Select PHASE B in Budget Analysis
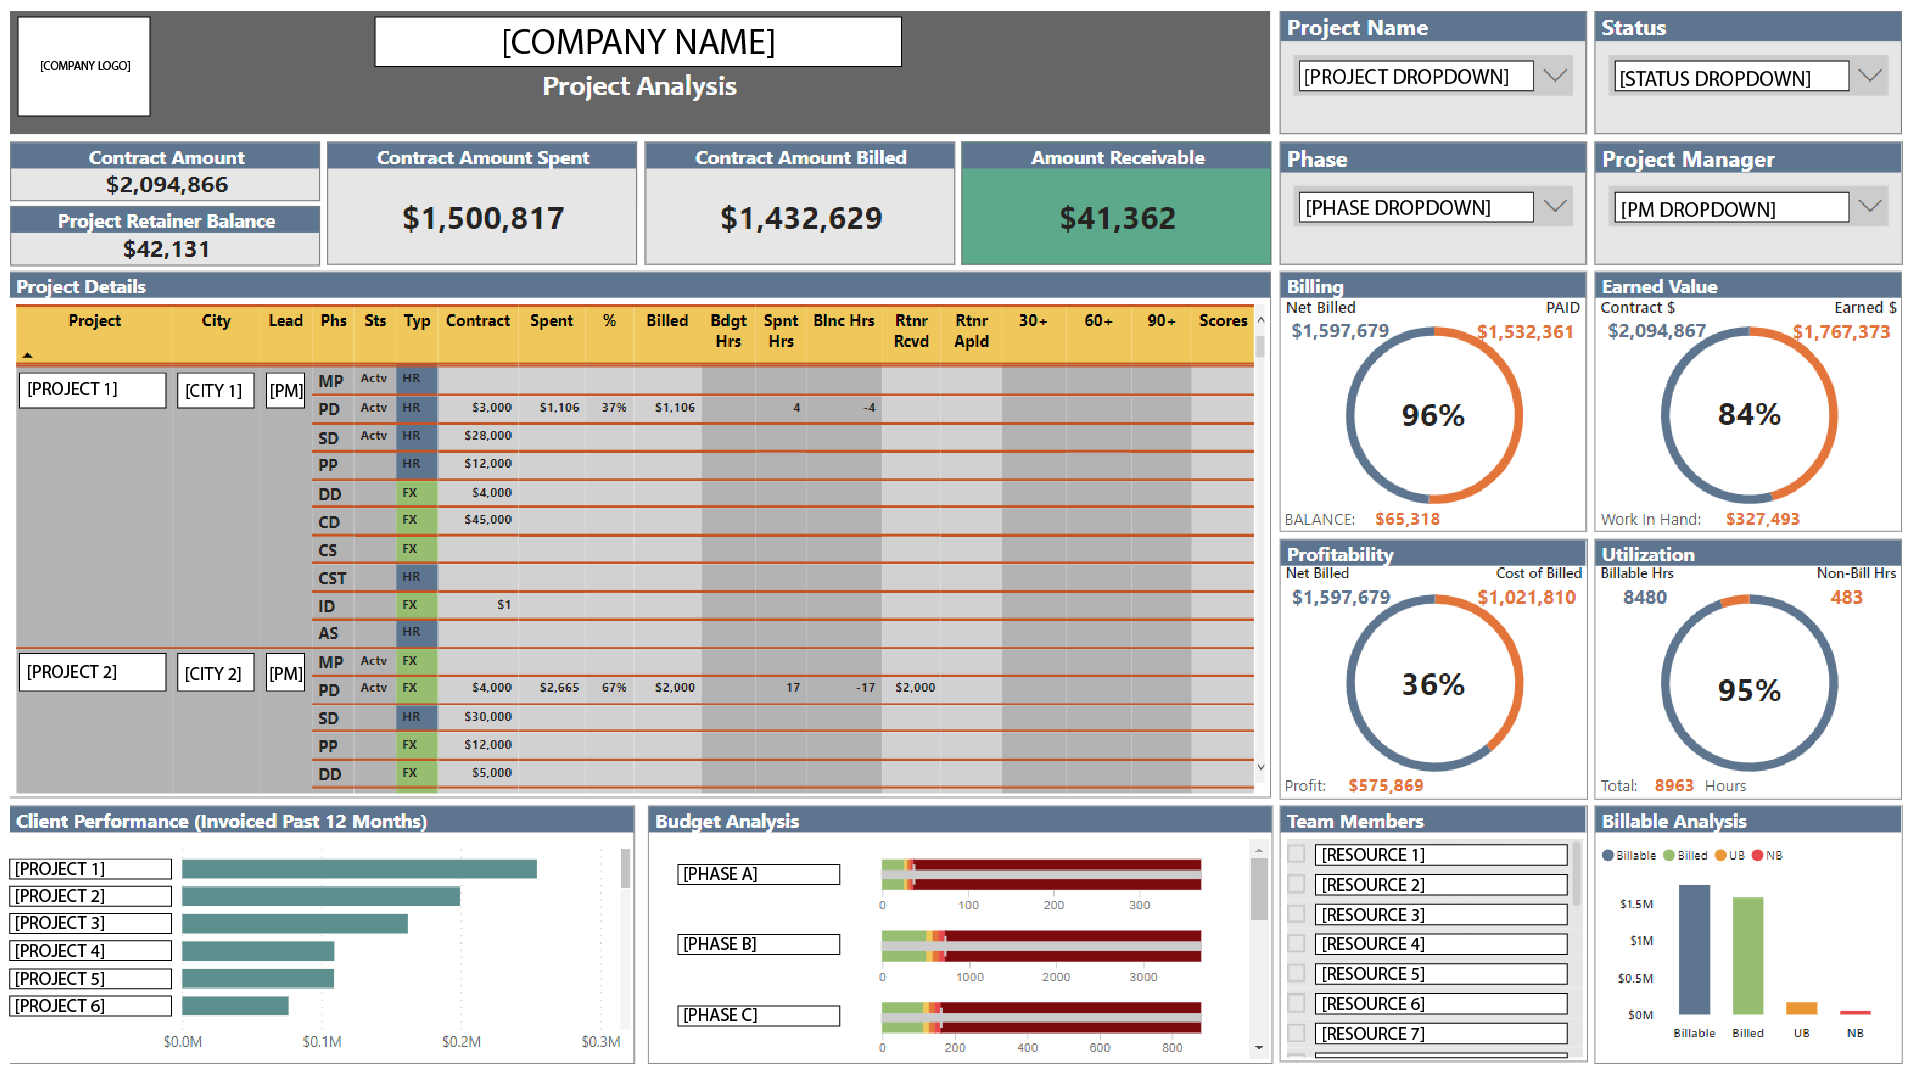 pyautogui.click(x=758, y=944)
